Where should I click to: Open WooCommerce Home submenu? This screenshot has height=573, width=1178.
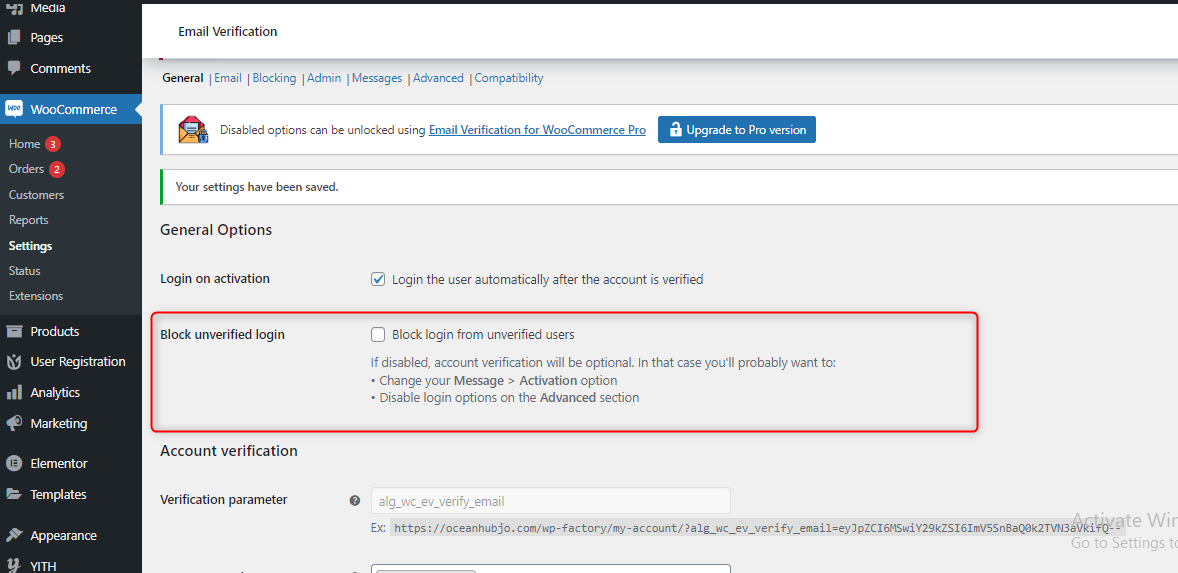click(24, 144)
